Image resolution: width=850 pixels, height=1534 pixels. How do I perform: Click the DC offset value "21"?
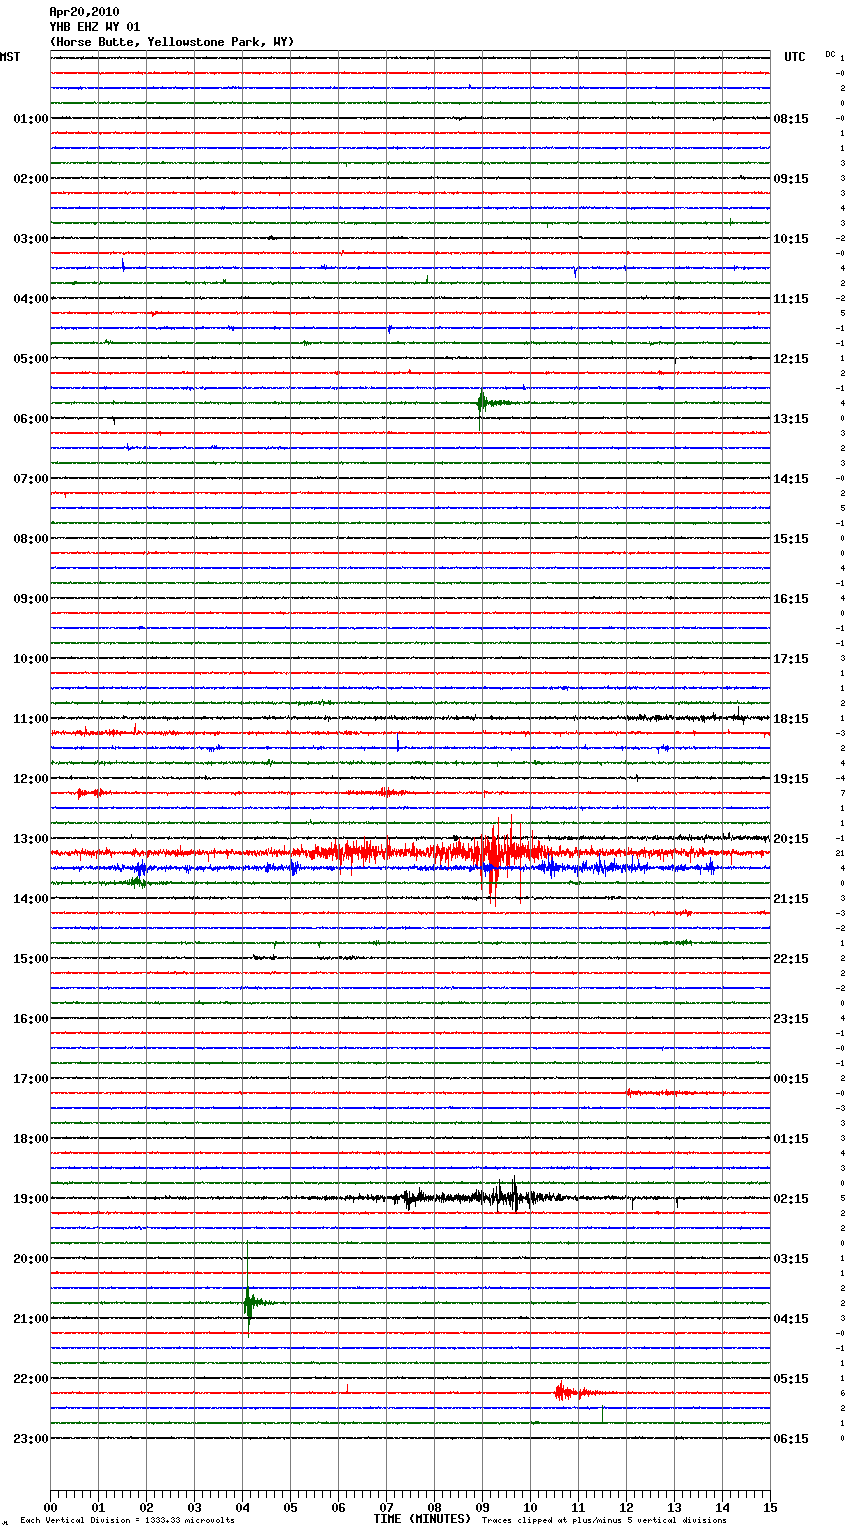tap(840, 853)
